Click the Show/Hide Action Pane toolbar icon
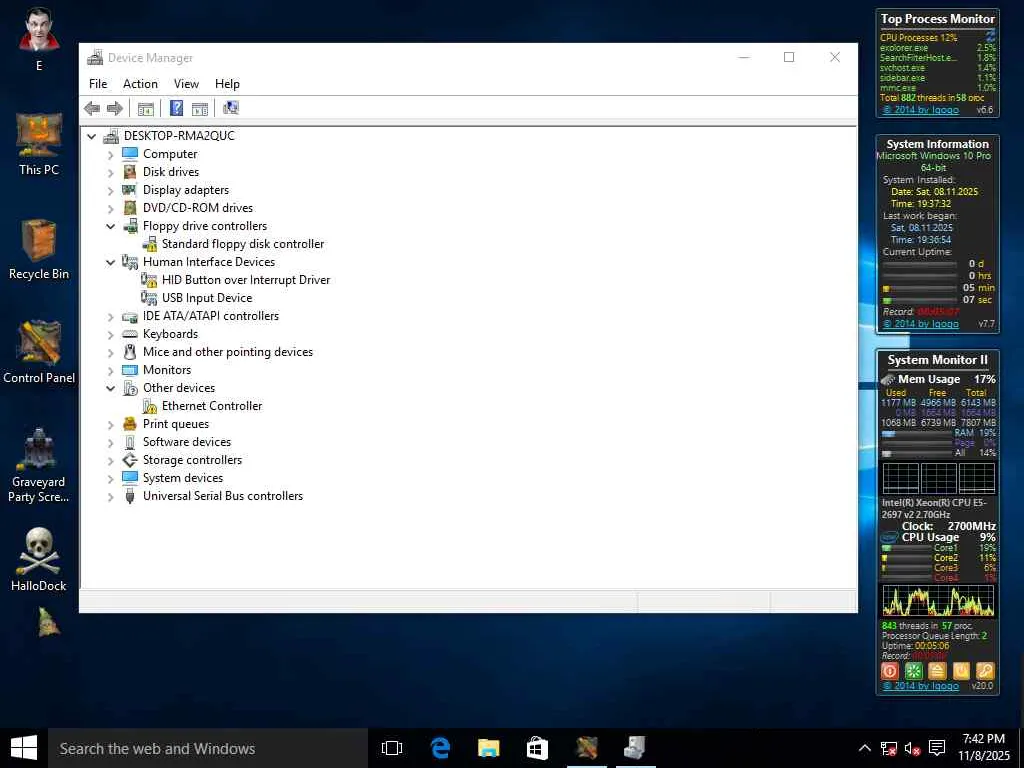The width and height of the screenshot is (1024, 768). pyautogui.click(x=200, y=108)
